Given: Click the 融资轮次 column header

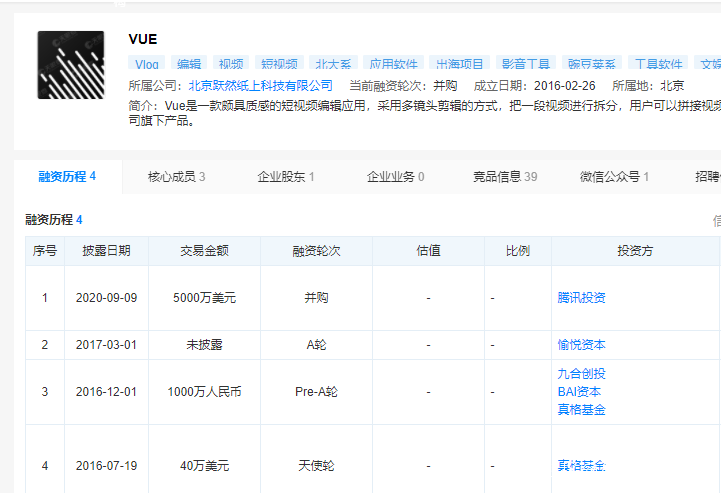Looking at the screenshot, I should 316,251.
